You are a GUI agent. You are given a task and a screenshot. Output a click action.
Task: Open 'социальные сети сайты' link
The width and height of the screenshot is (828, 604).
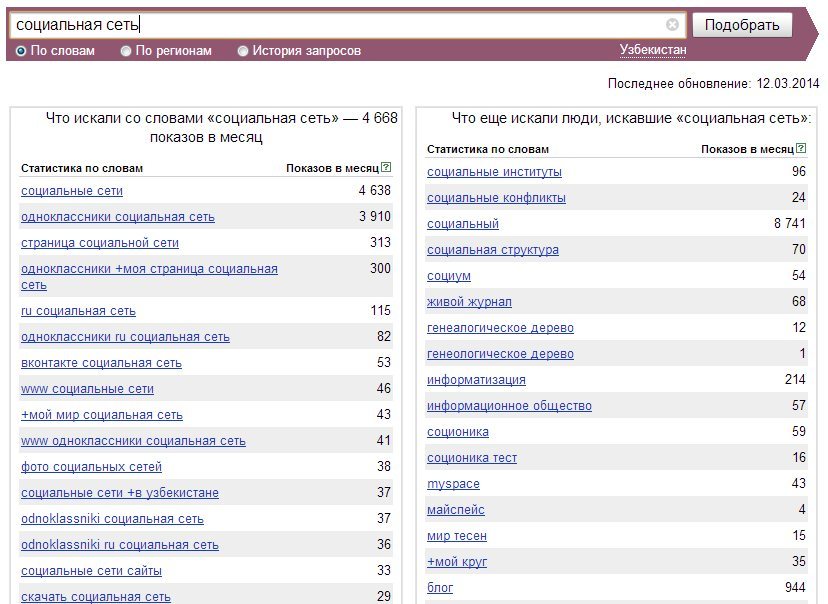click(91, 570)
